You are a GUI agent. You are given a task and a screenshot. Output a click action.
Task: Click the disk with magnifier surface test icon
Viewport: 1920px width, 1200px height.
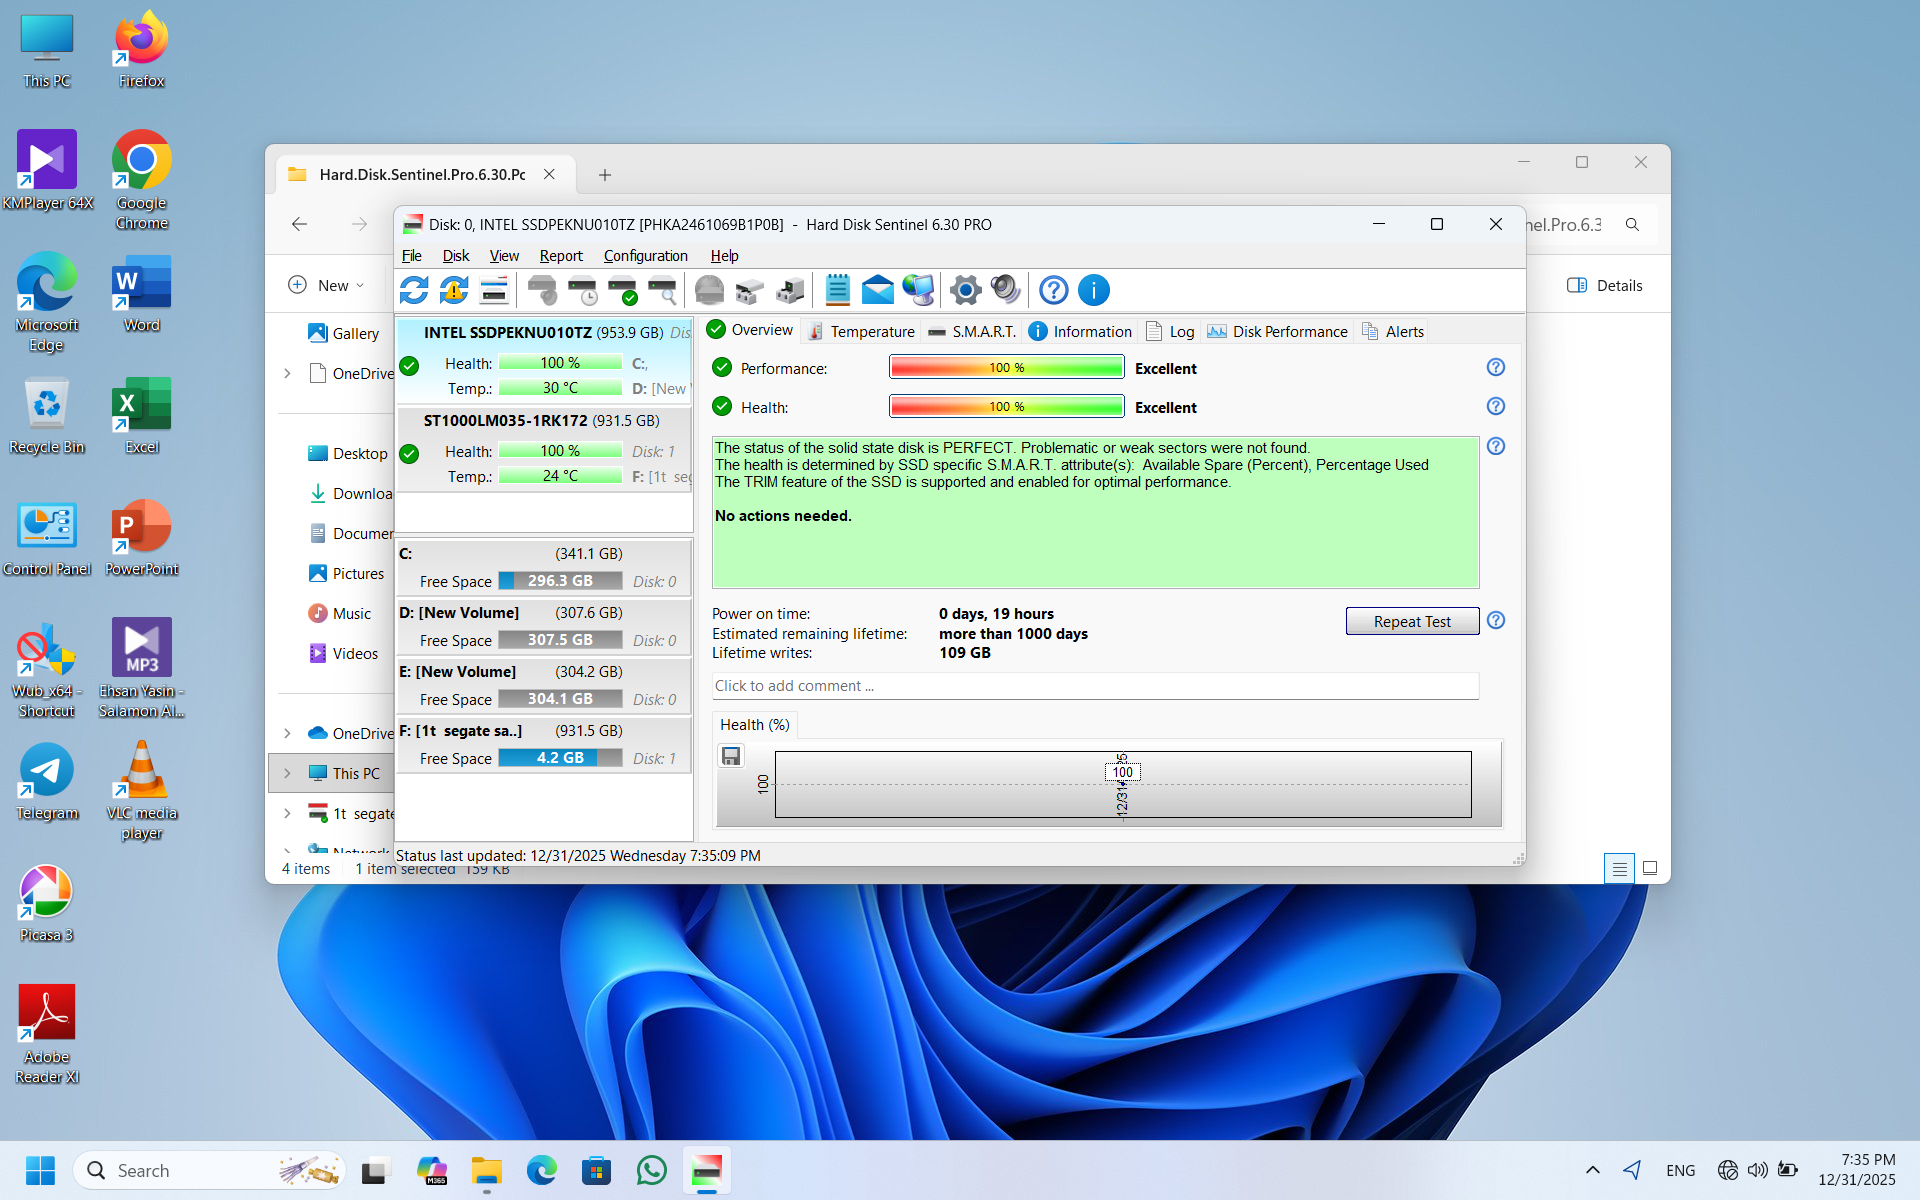(662, 290)
